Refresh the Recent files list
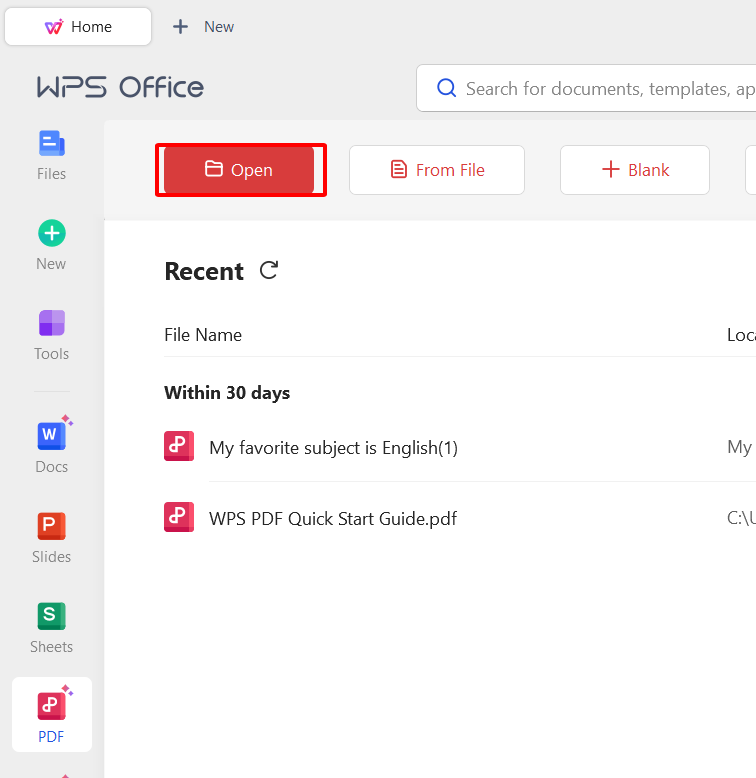 pyautogui.click(x=269, y=270)
